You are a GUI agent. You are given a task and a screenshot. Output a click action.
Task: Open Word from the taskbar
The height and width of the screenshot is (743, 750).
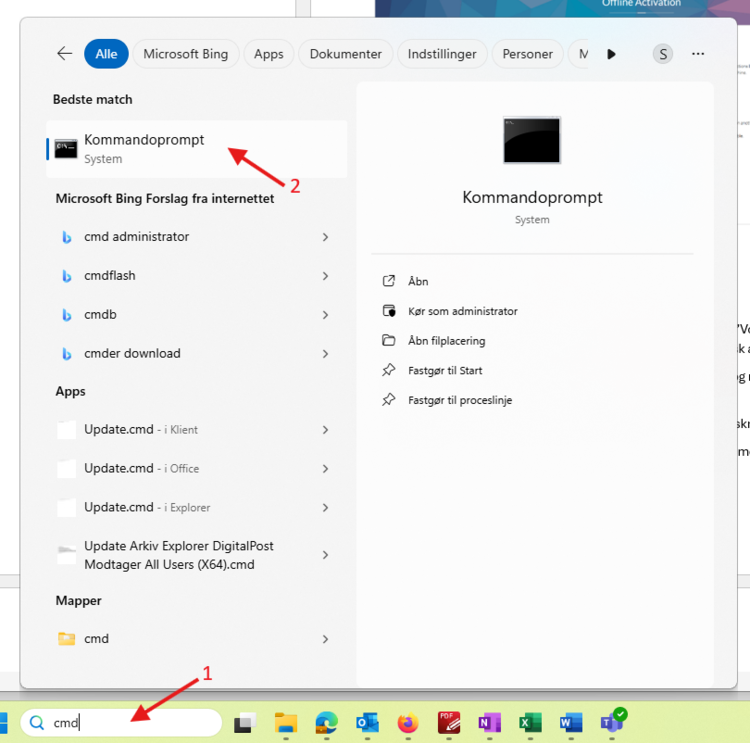tap(571, 723)
